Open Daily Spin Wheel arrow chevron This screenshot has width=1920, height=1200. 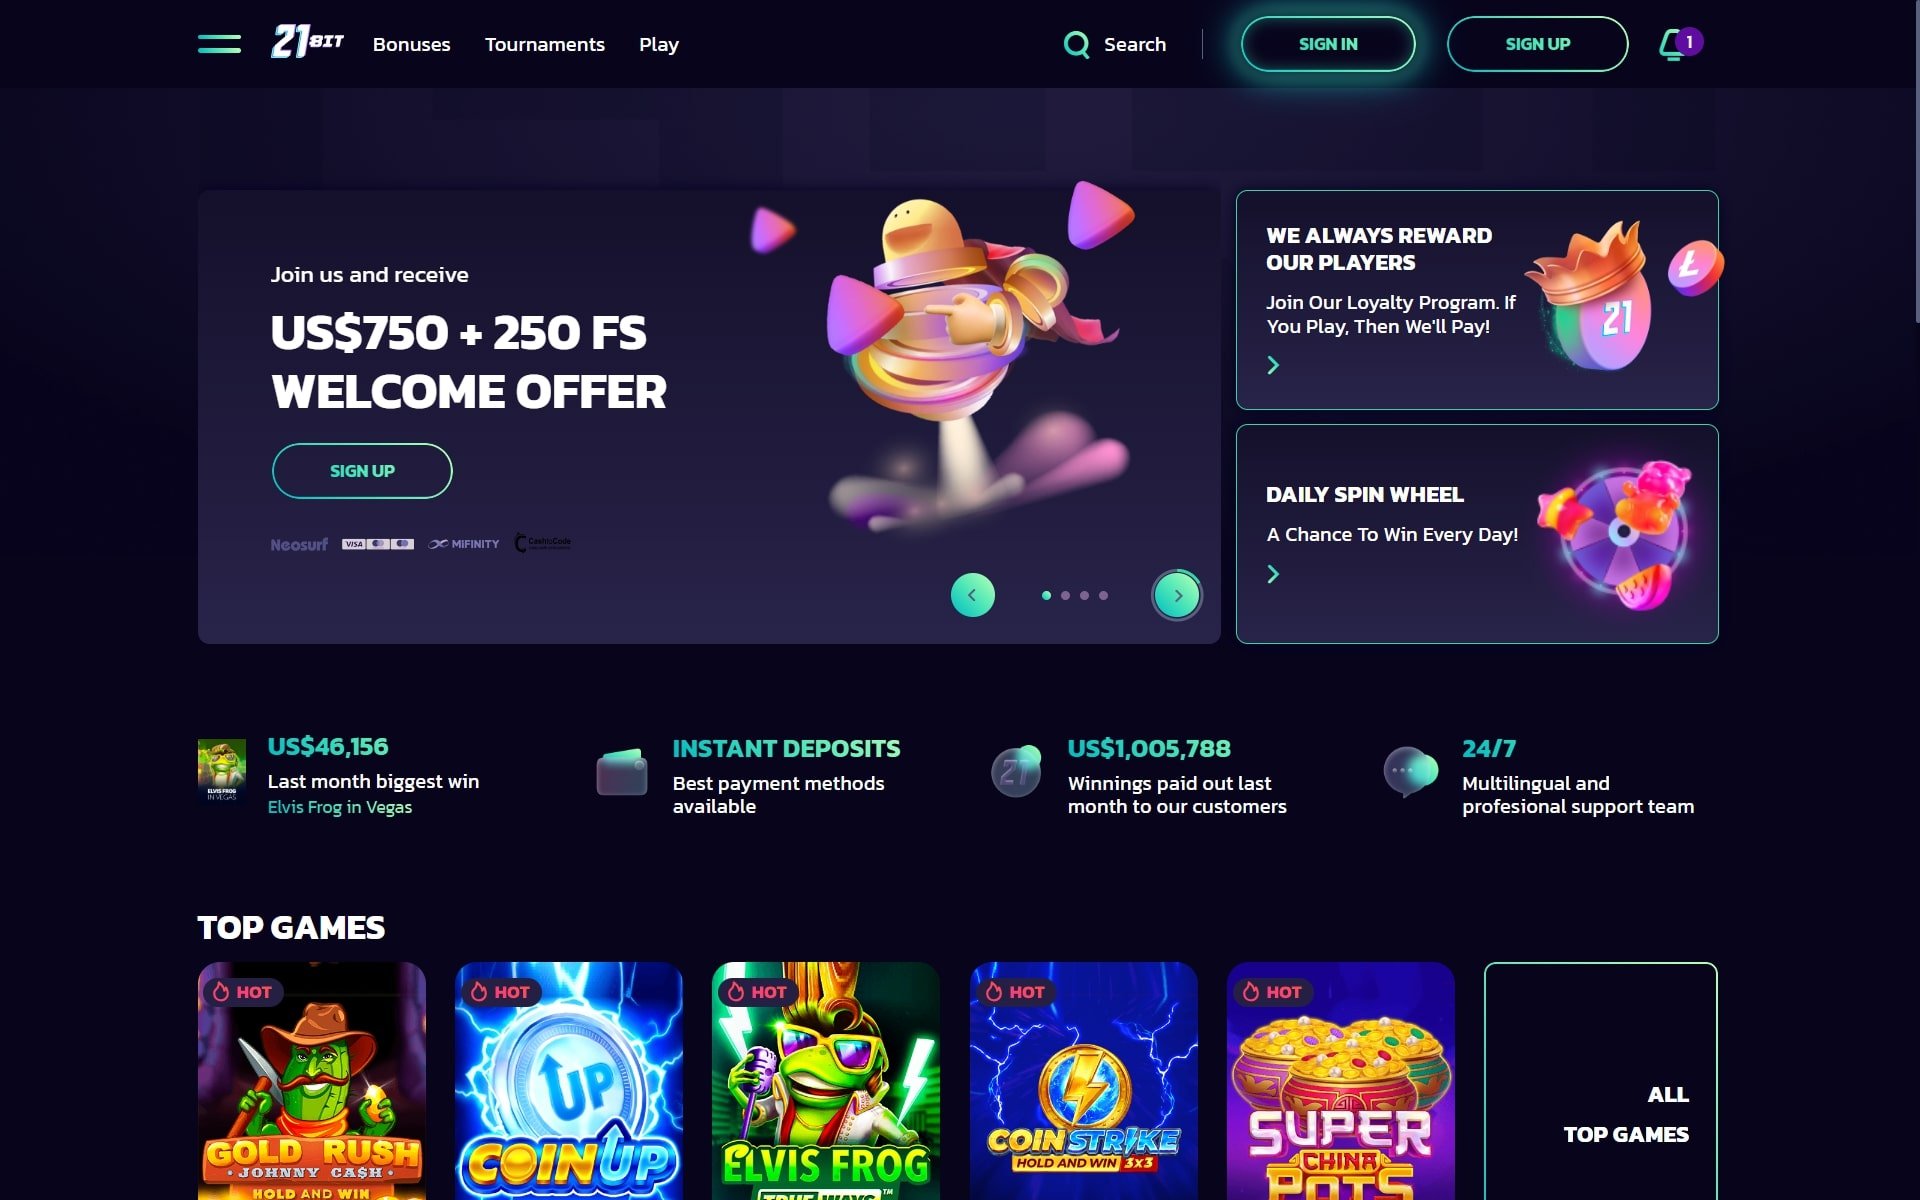pos(1273,574)
